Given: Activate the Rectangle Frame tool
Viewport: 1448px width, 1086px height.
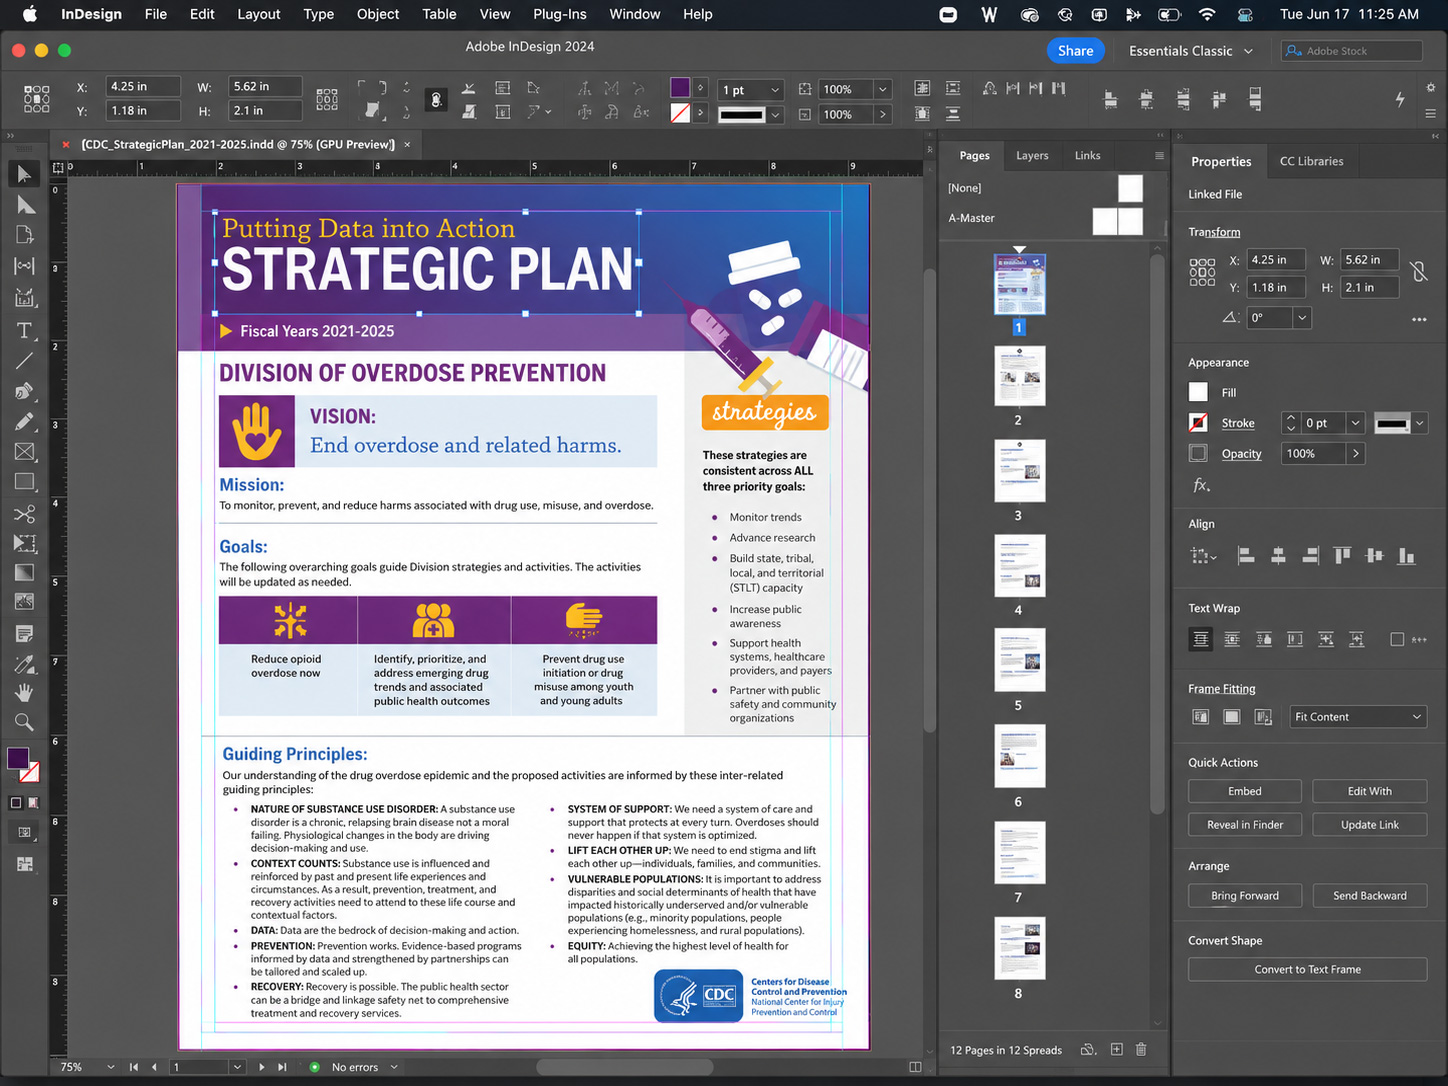Looking at the screenshot, I should pyautogui.click(x=25, y=452).
